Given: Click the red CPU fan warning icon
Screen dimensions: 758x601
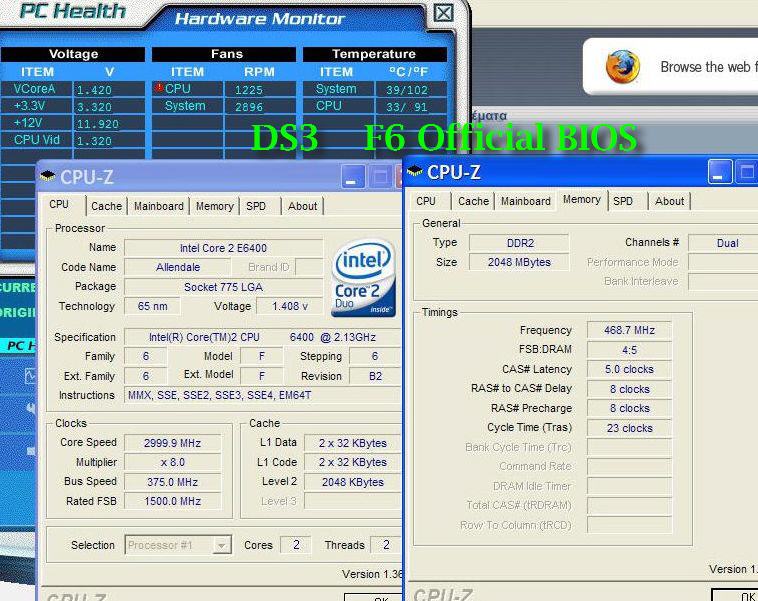Looking at the screenshot, I should 159,88.
